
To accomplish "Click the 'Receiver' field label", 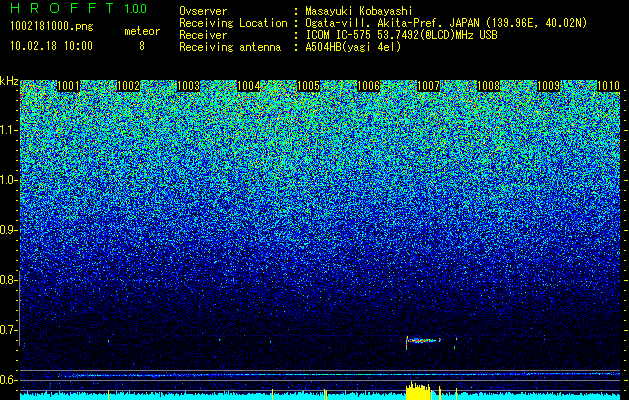I will [x=203, y=35].
